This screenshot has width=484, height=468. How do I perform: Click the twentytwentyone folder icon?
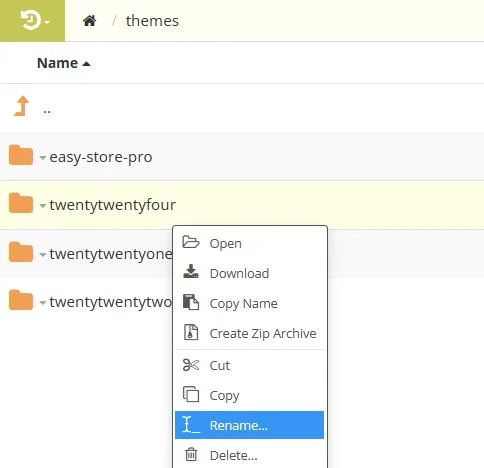(21, 252)
